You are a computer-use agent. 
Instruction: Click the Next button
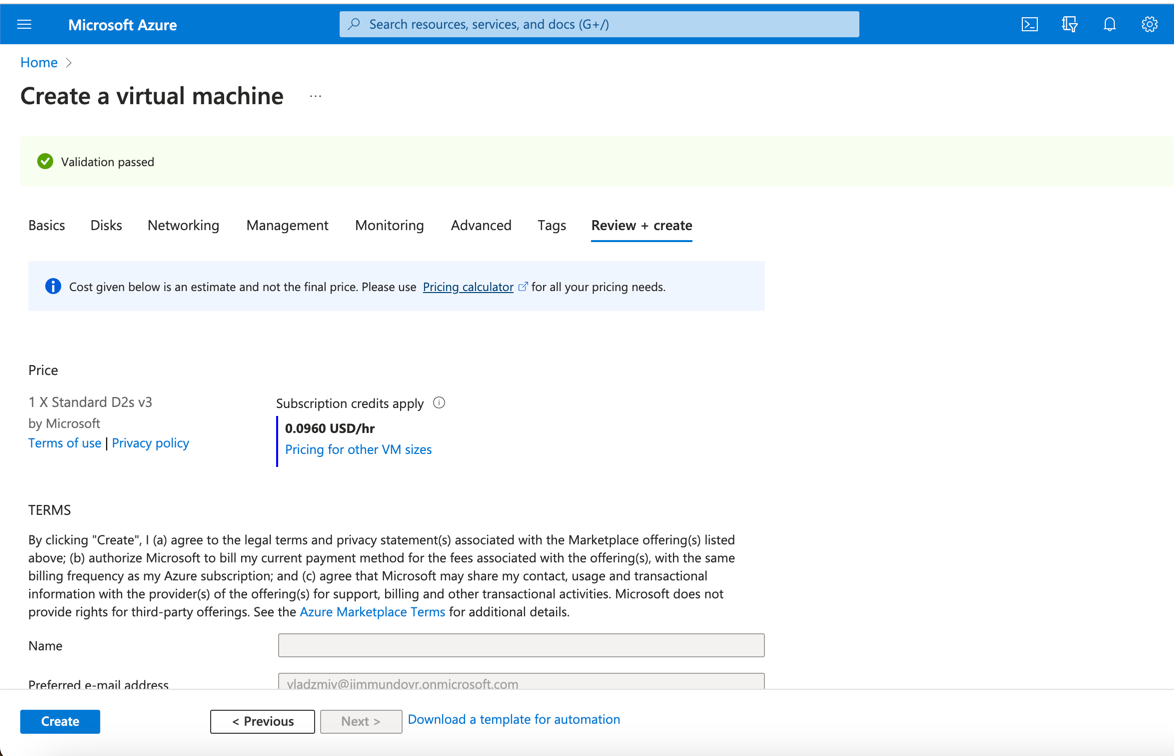pyautogui.click(x=361, y=722)
